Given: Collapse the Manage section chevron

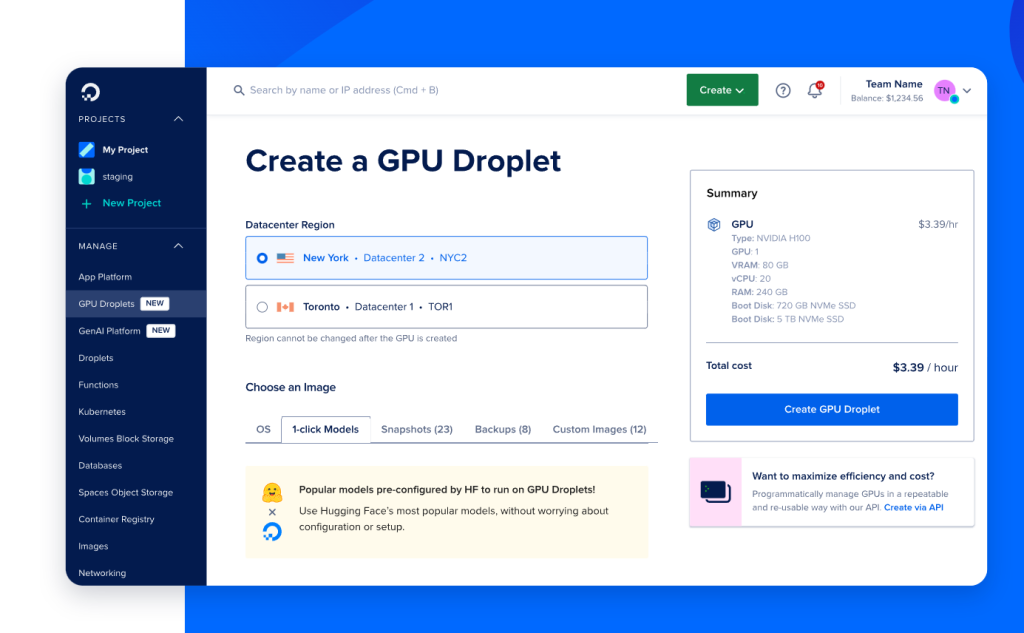Looking at the screenshot, I should coord(178,246).
